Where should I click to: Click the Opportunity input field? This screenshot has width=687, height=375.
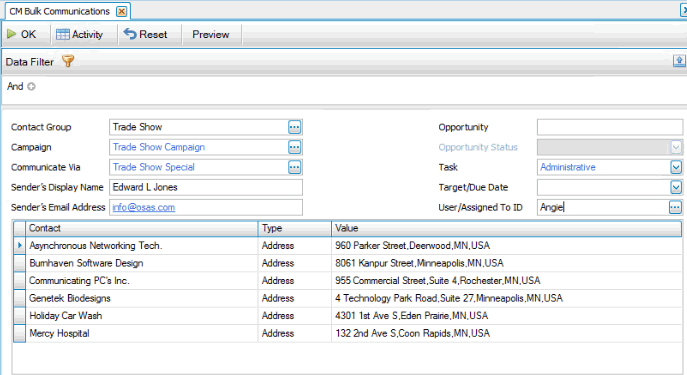tap(609, 127)
